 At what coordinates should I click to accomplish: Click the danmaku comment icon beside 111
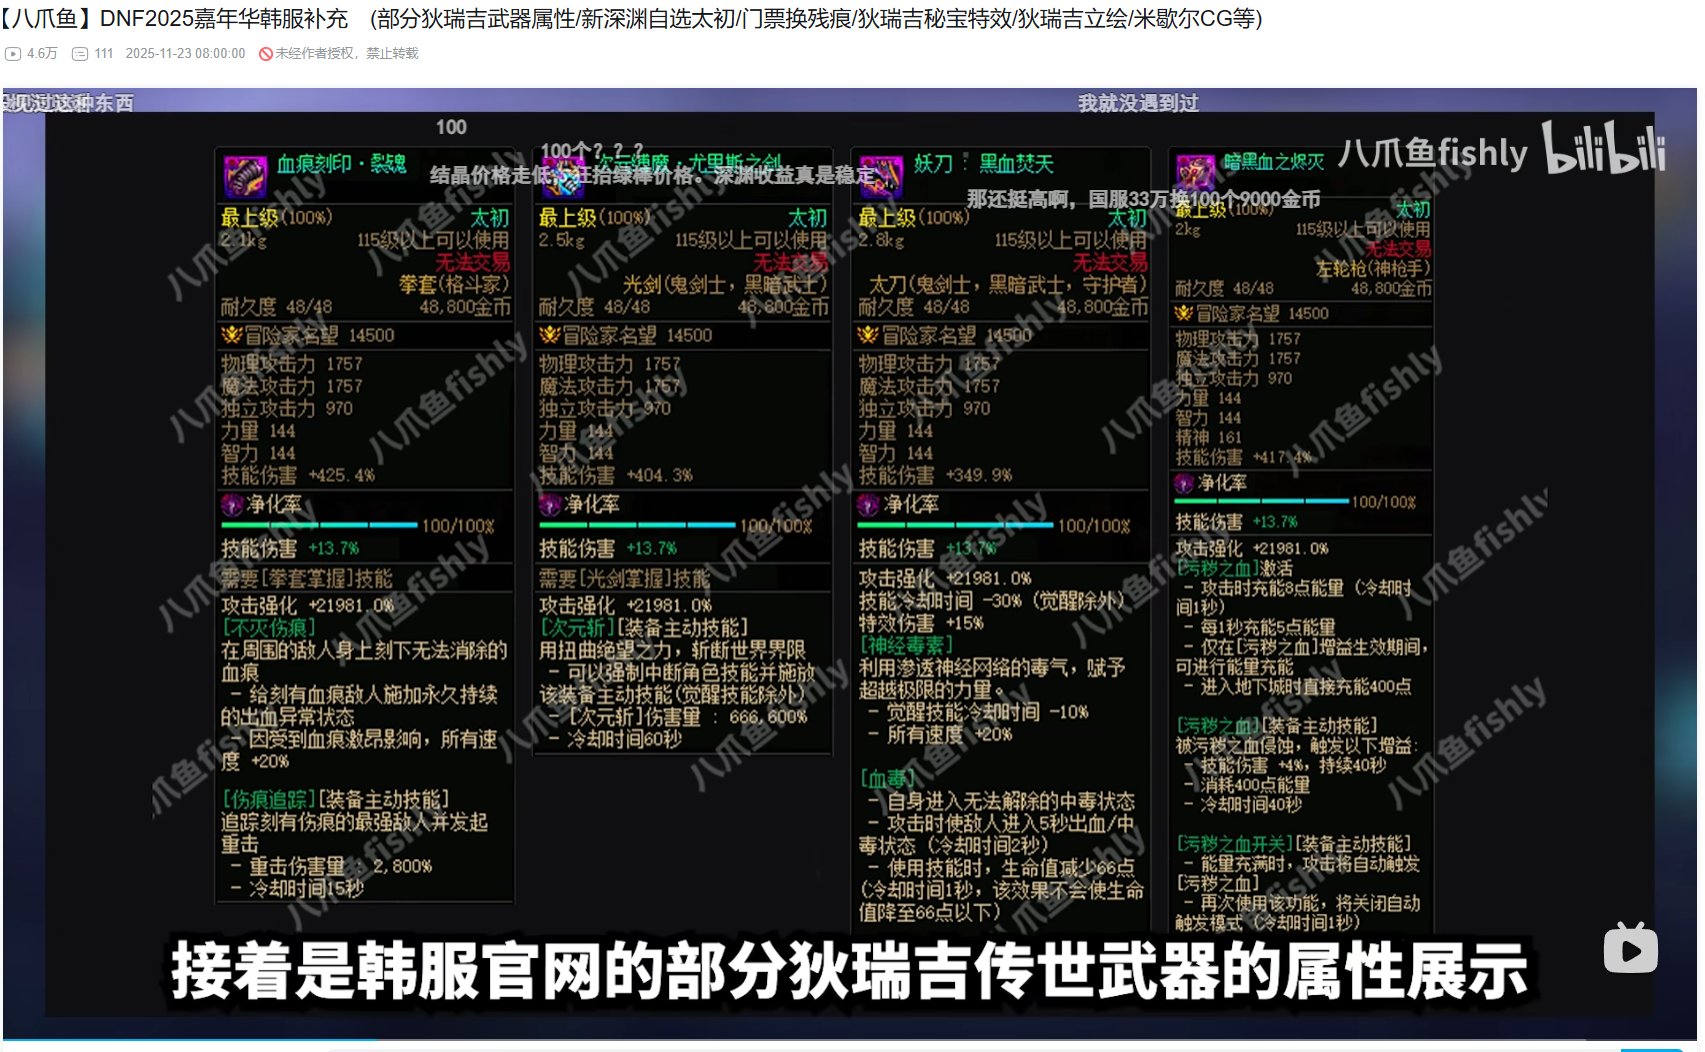click(x=77, y=54)
